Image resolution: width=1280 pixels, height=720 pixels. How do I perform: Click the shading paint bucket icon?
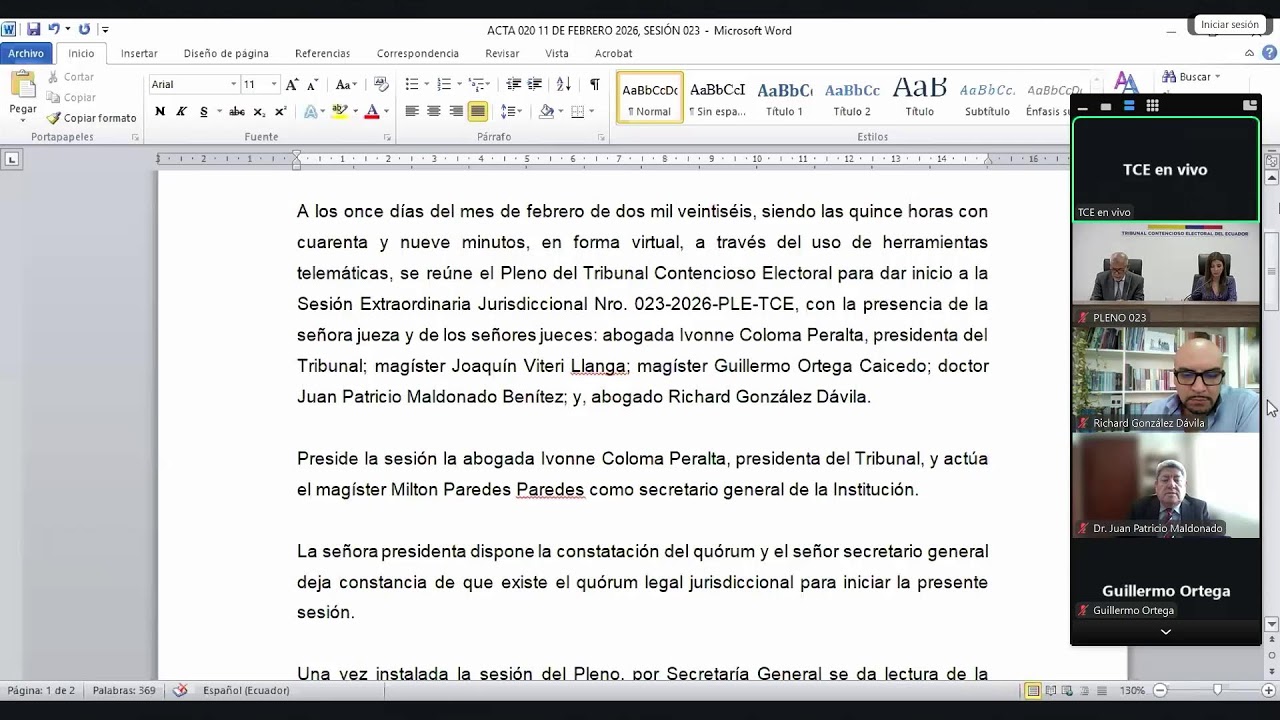[546, 112]
